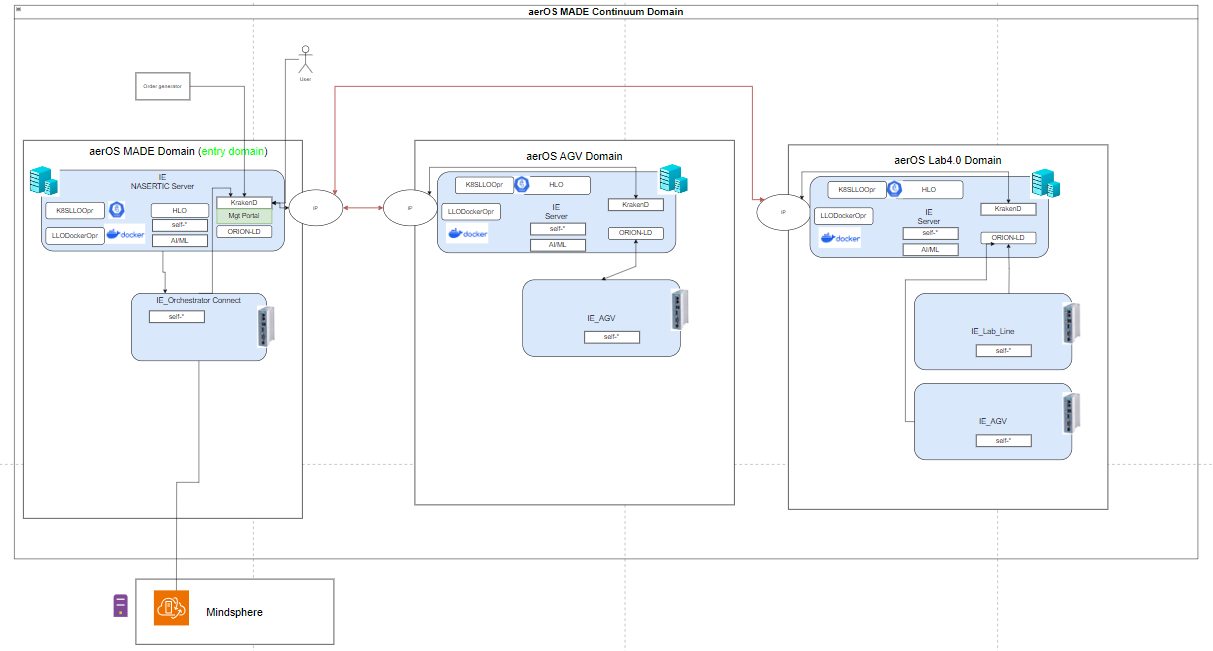Select Kubernetes icon in AGV Domain server
The image size is (1213, 651).
[x=521, y=185]
